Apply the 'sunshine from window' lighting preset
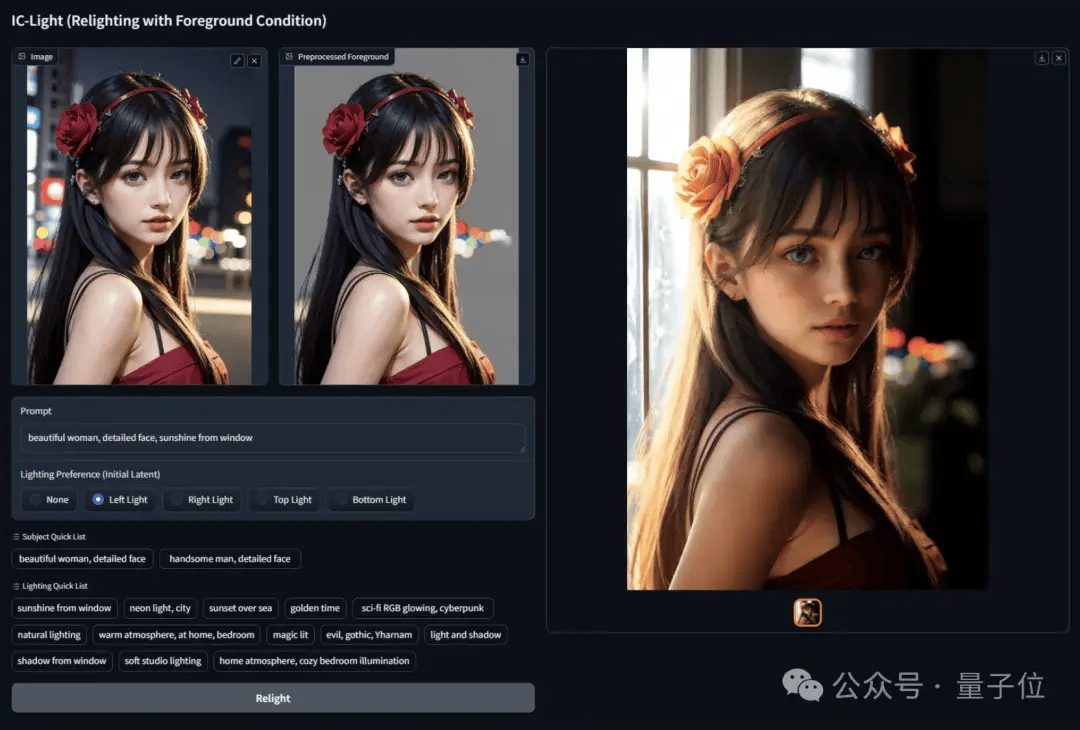 (64, 608)
